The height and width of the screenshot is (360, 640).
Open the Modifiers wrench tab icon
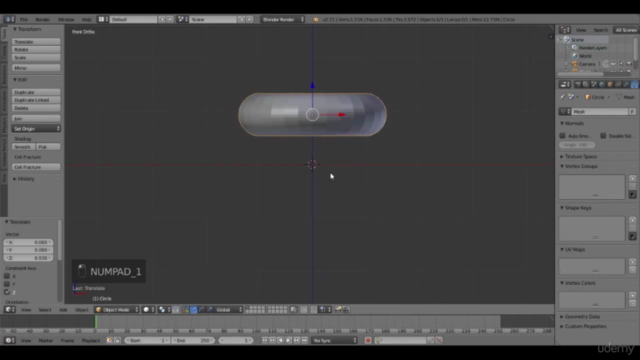point(627,84)
